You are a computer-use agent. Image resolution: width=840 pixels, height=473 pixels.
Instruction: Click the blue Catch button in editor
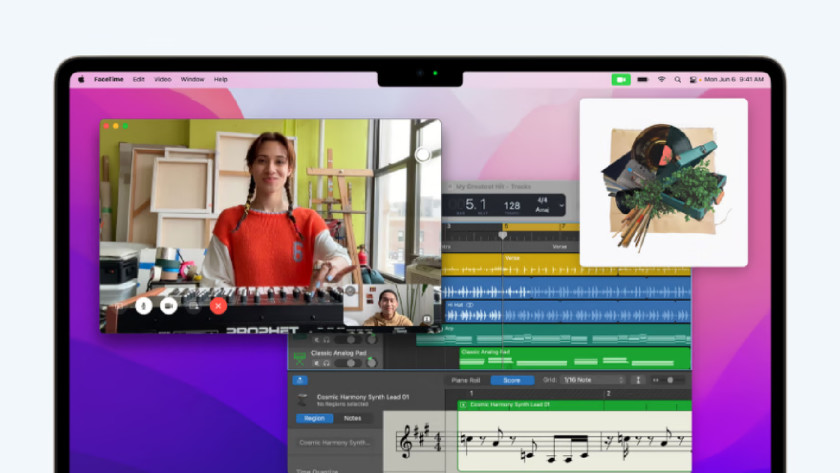pos(300,380)
